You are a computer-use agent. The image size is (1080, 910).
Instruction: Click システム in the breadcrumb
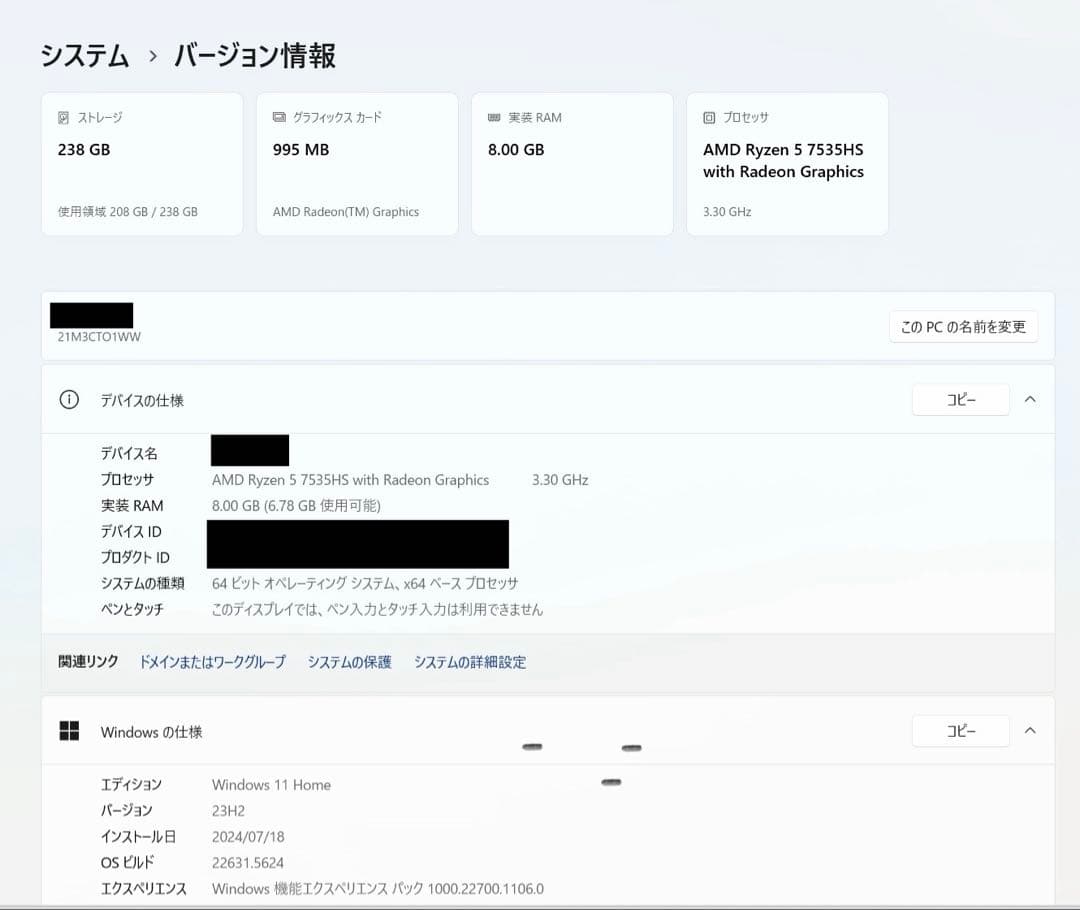click(x=84, y=57)
